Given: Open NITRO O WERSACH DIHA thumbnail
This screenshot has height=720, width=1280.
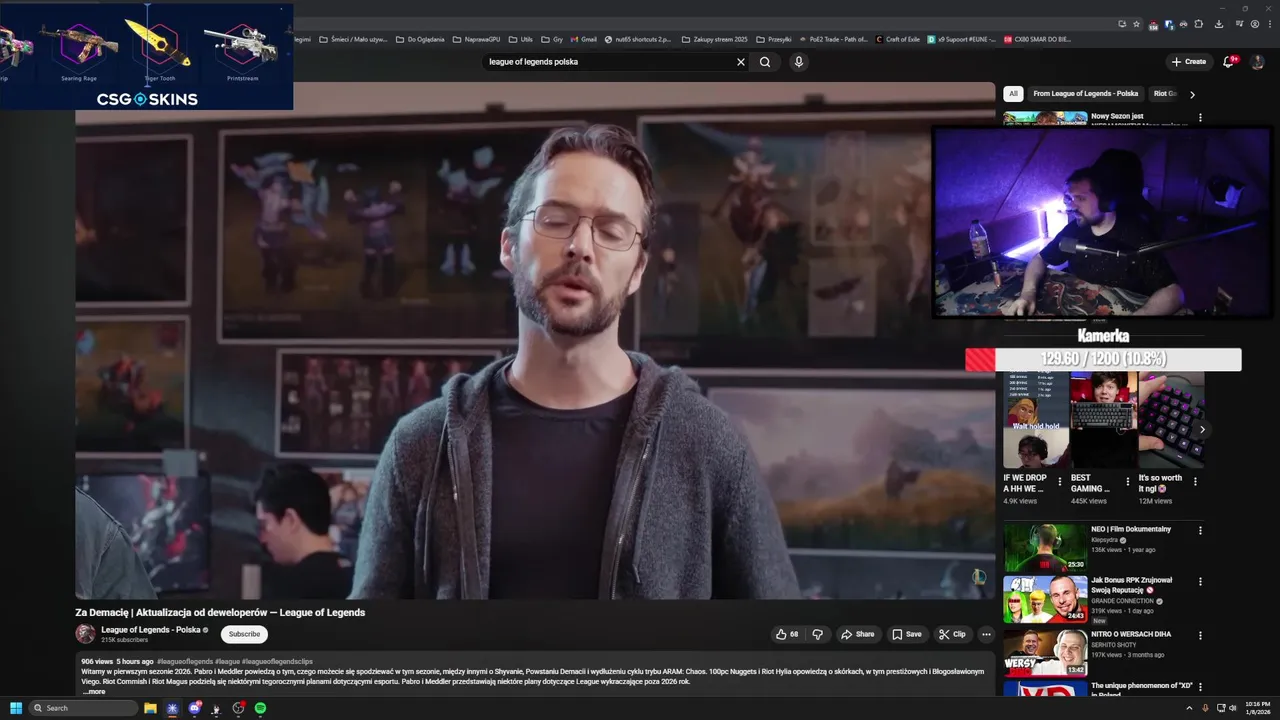Looking at the screenshot, I should point(1045,652).
